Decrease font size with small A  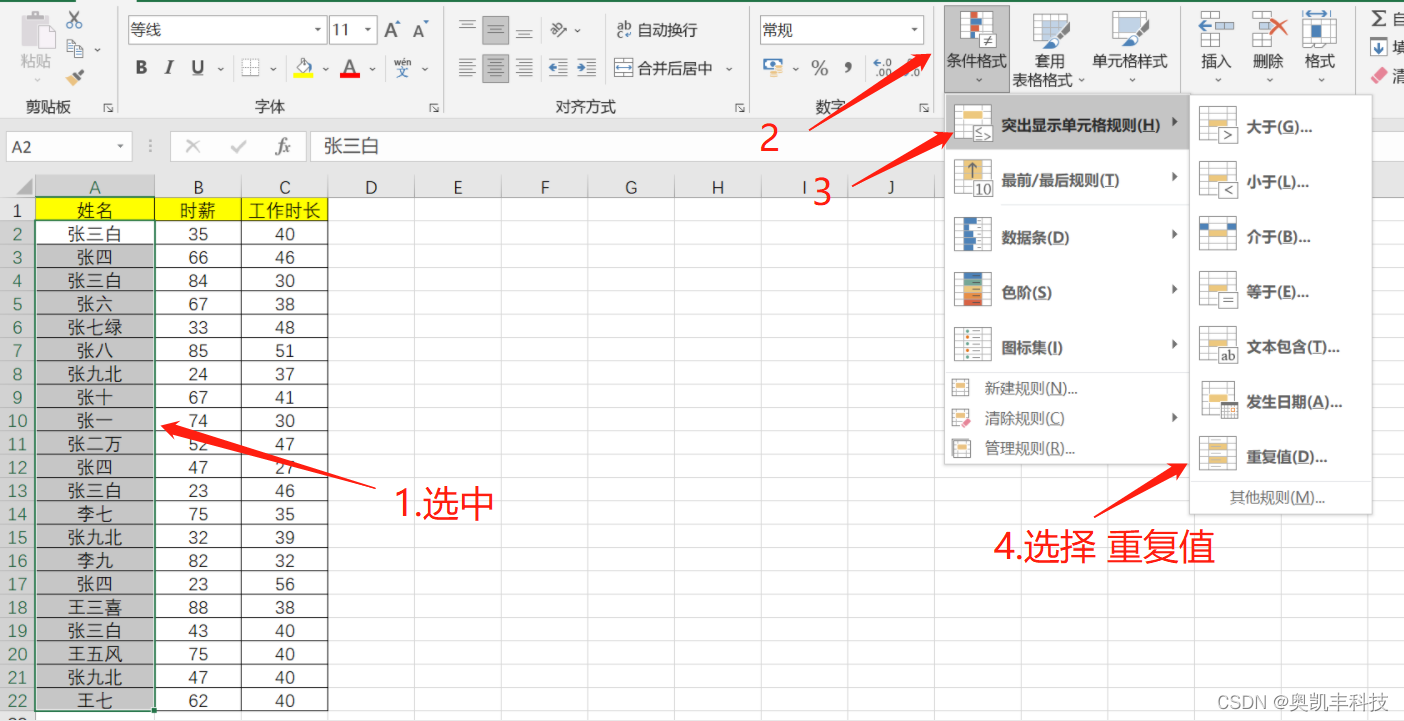pyautogui.click(x=420, y=31)
